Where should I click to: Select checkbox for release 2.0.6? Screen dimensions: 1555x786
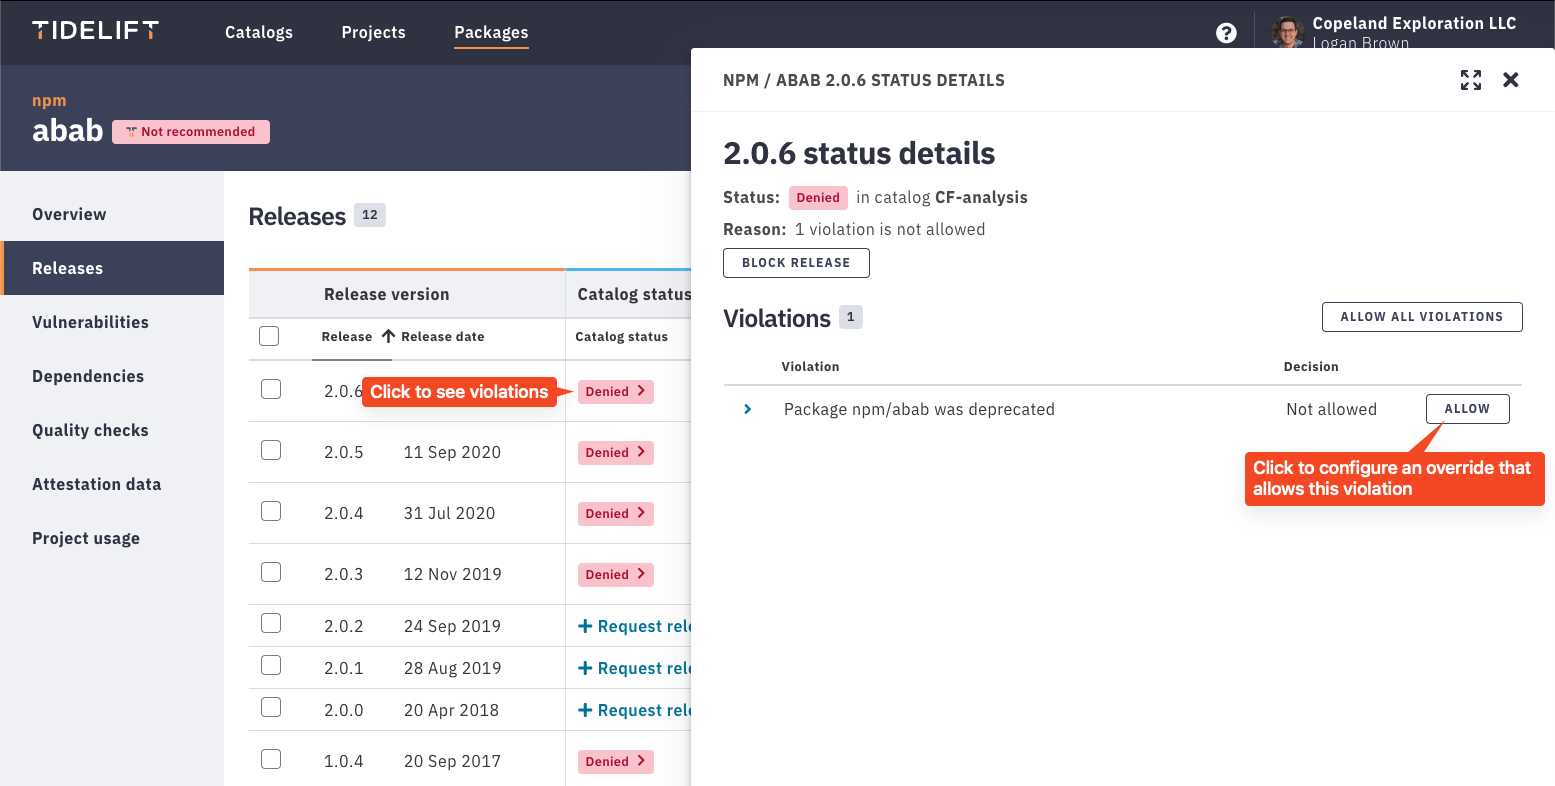tap(271, 389)
